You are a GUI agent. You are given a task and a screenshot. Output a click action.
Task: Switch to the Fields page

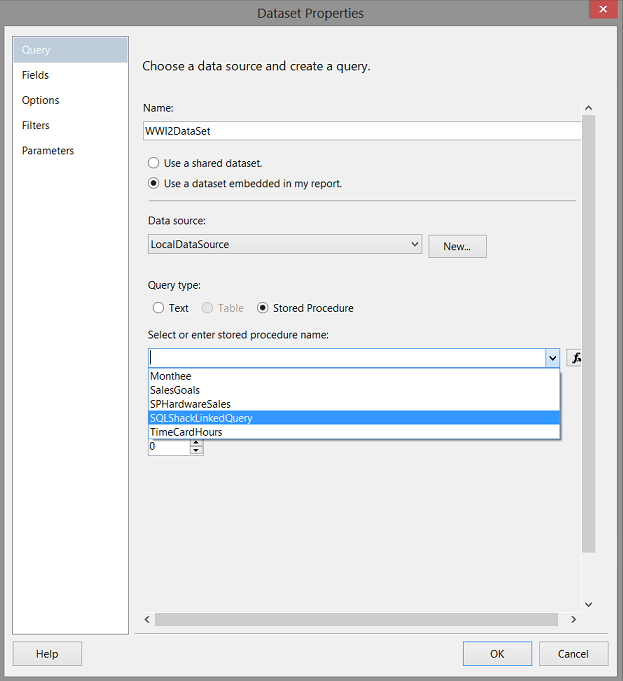click(36, 75)
